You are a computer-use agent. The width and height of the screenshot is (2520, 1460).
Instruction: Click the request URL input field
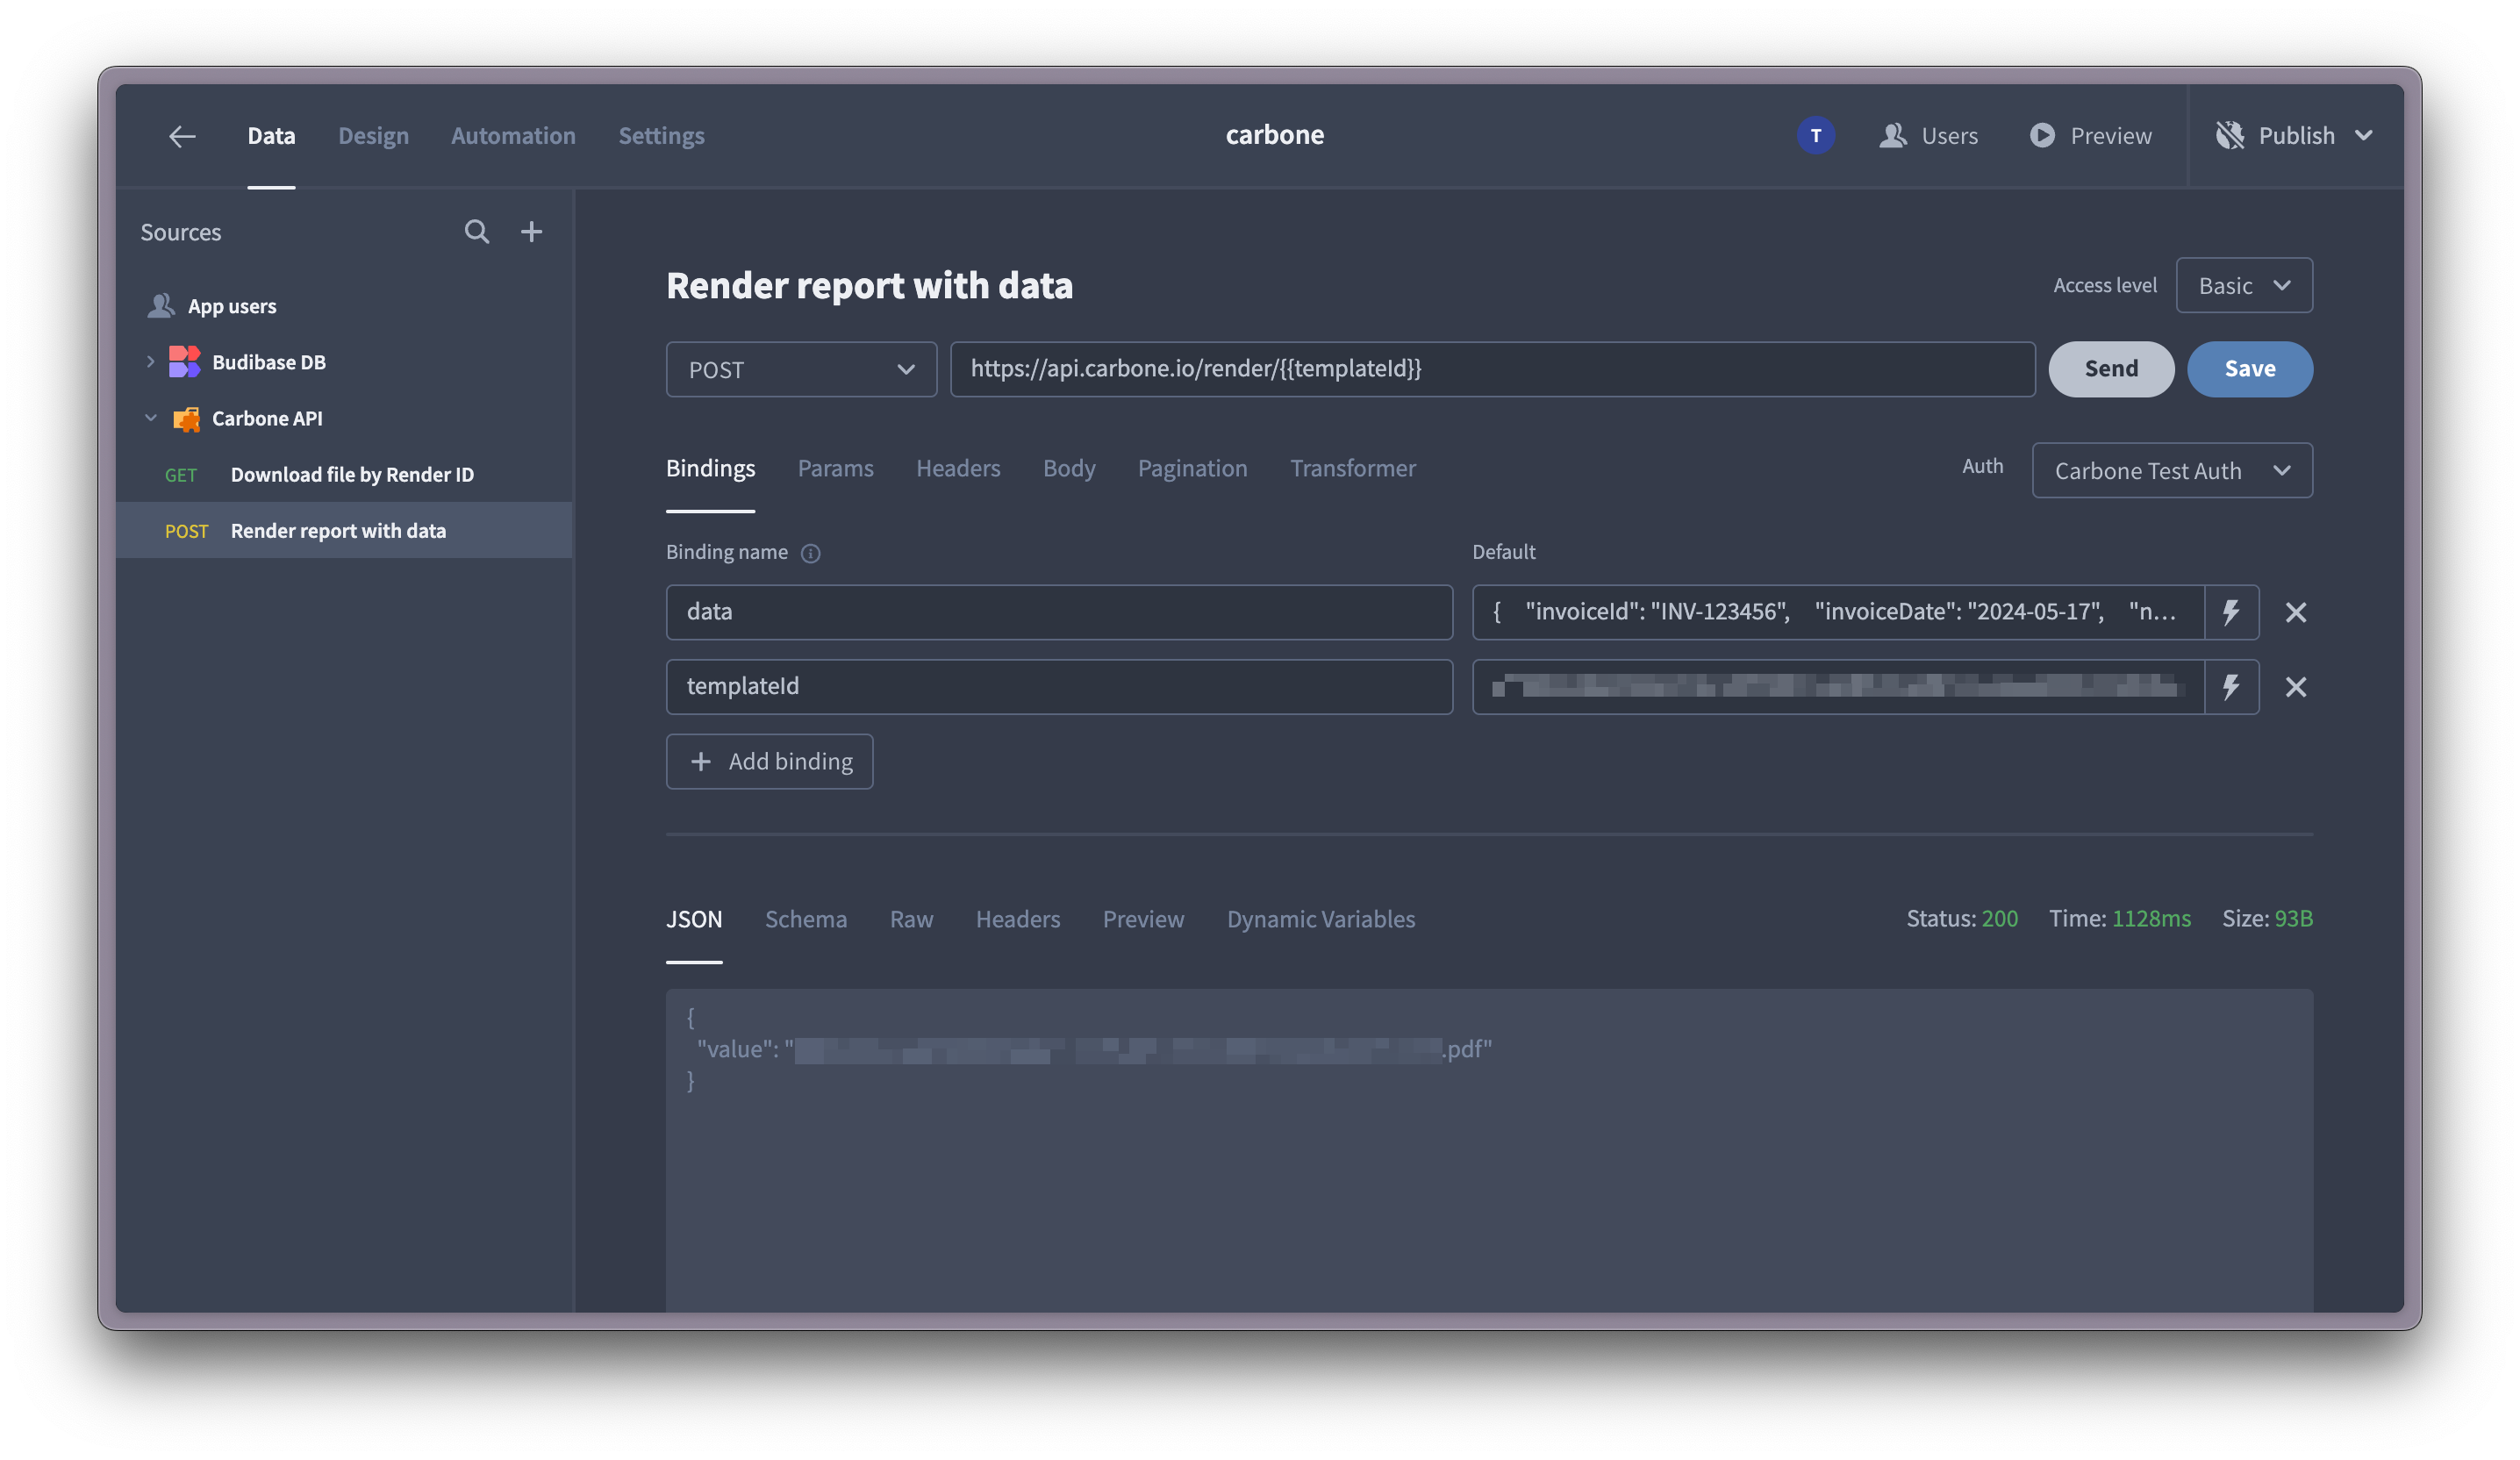tap(1492, 369)
